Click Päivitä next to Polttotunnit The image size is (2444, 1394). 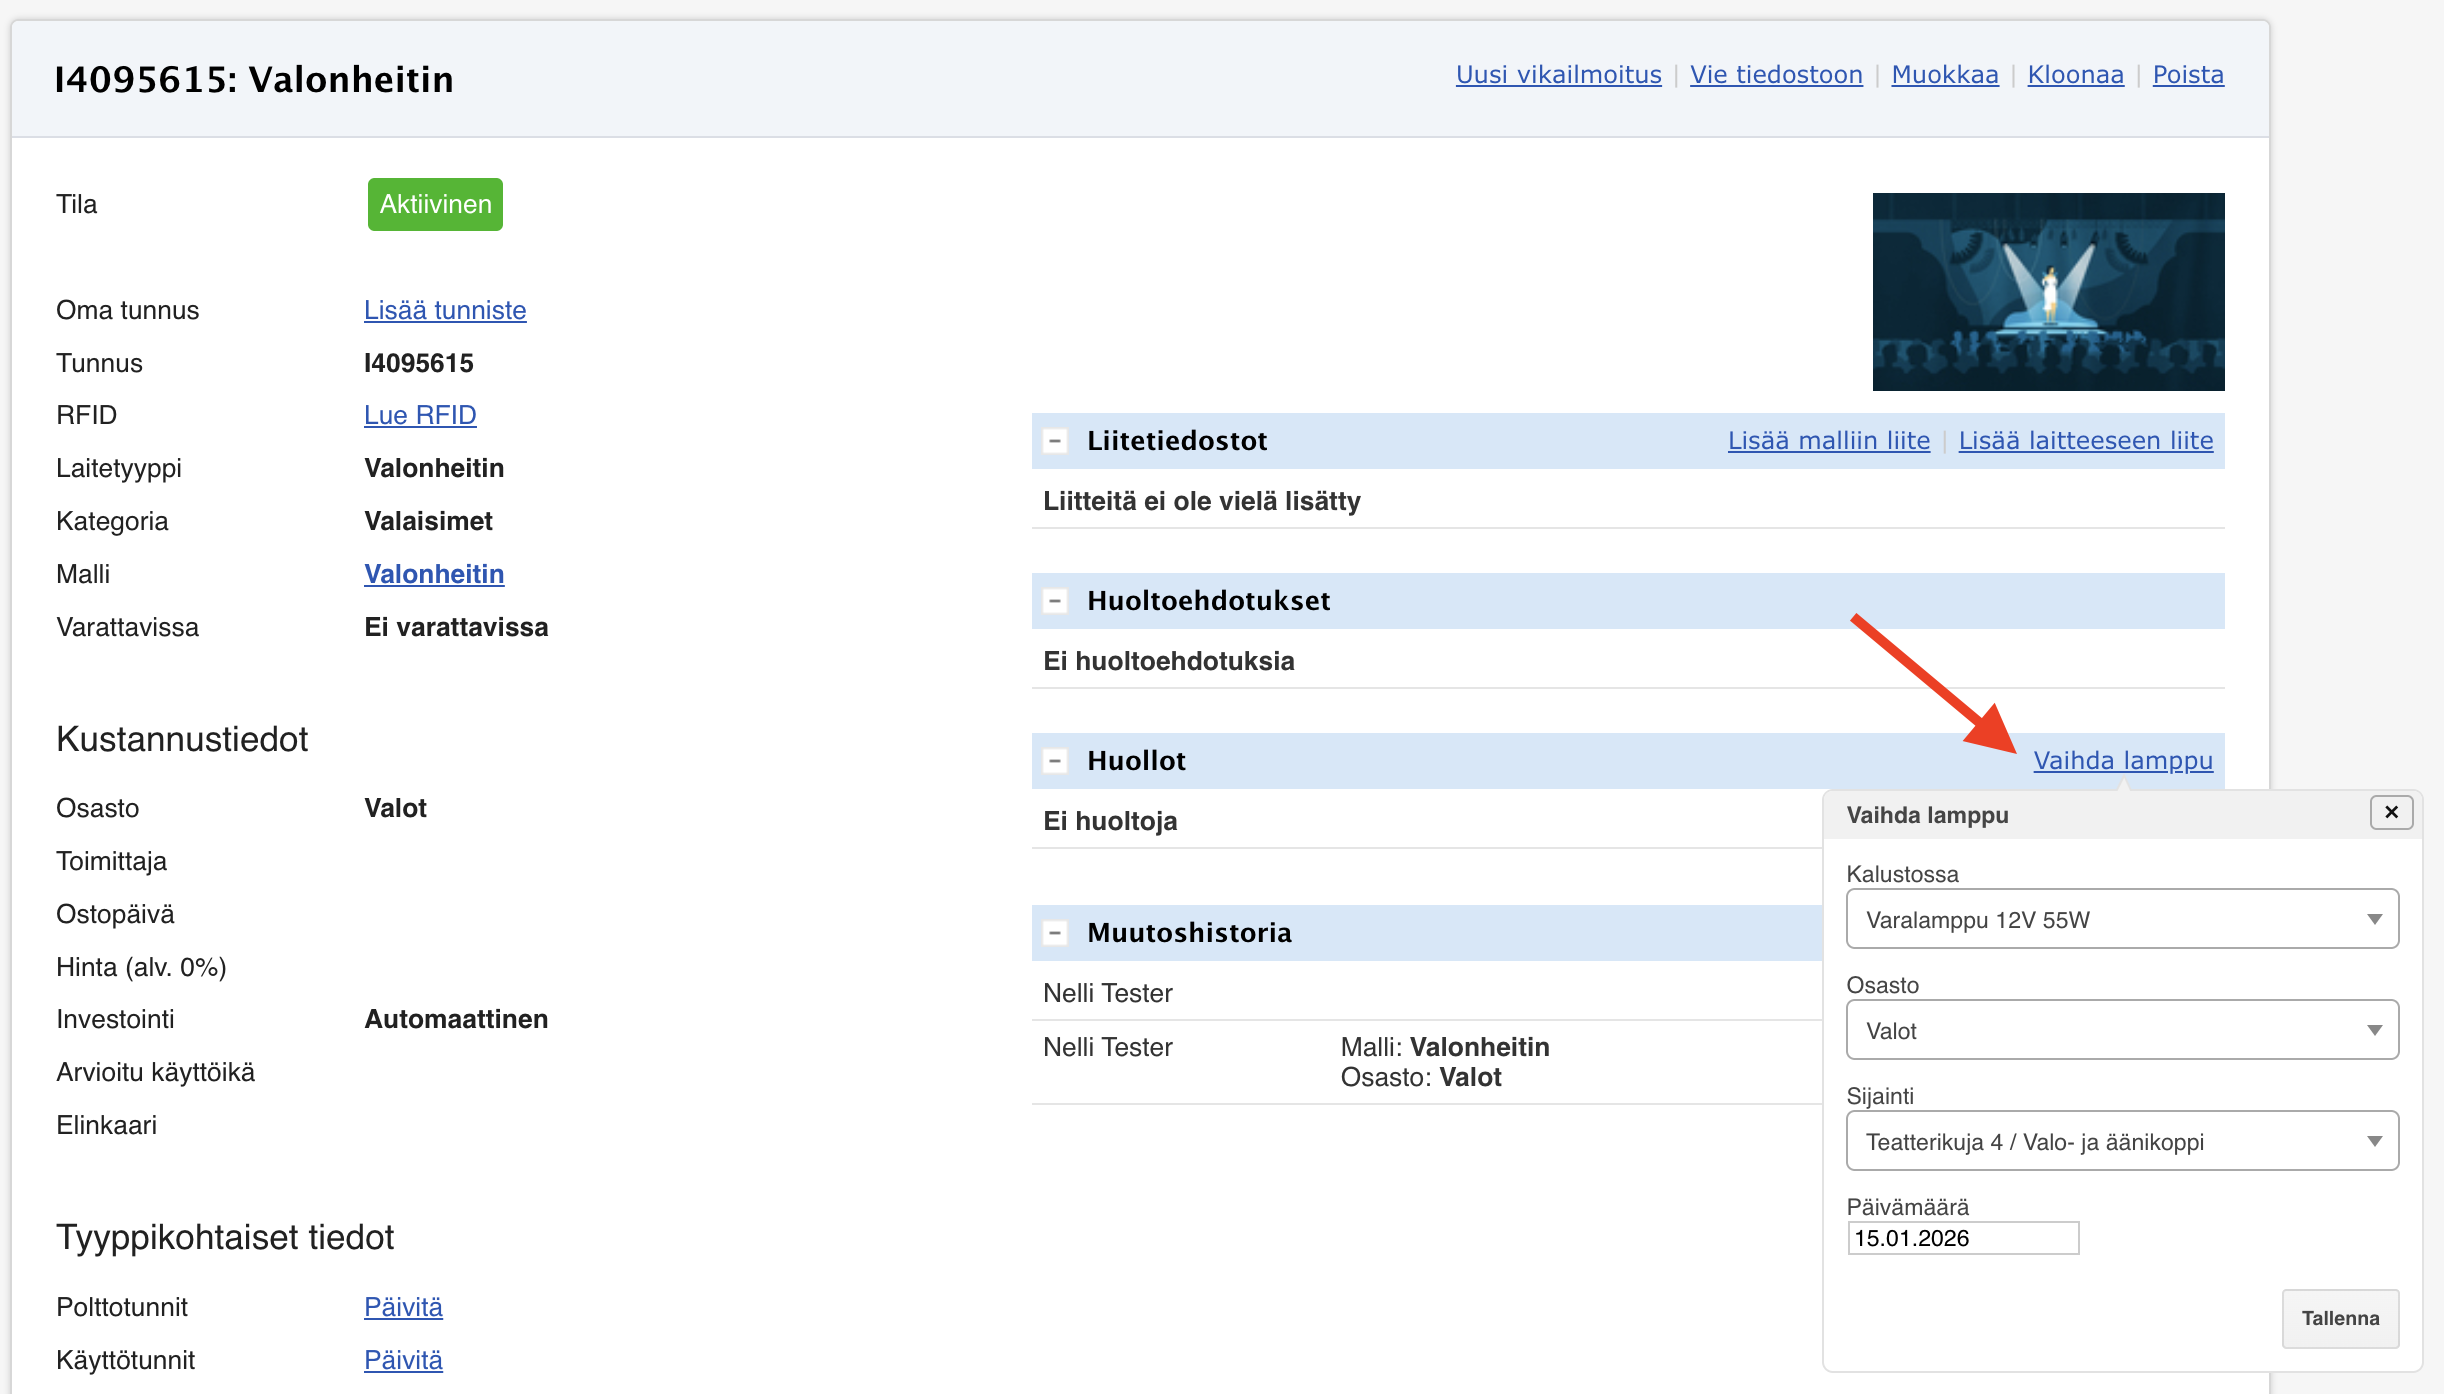pyautogui.click(x=403, y=1307)
